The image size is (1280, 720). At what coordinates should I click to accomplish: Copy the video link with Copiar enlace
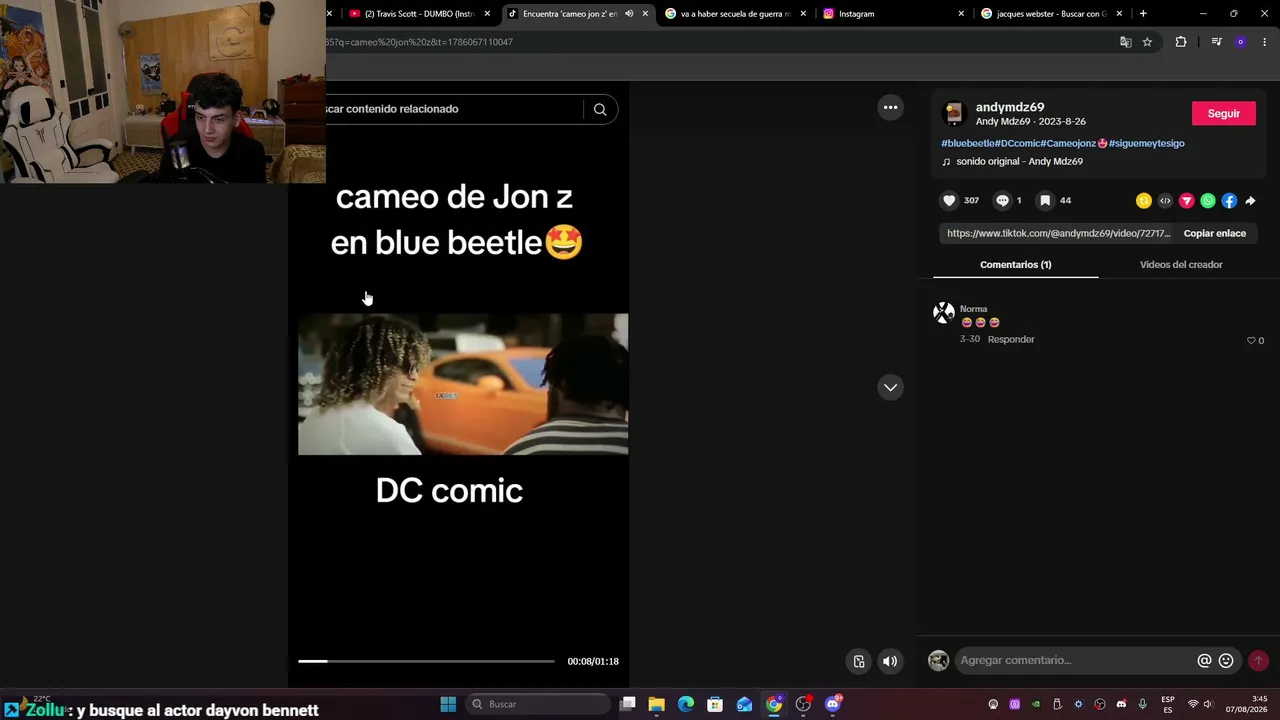pos(1215,233)
